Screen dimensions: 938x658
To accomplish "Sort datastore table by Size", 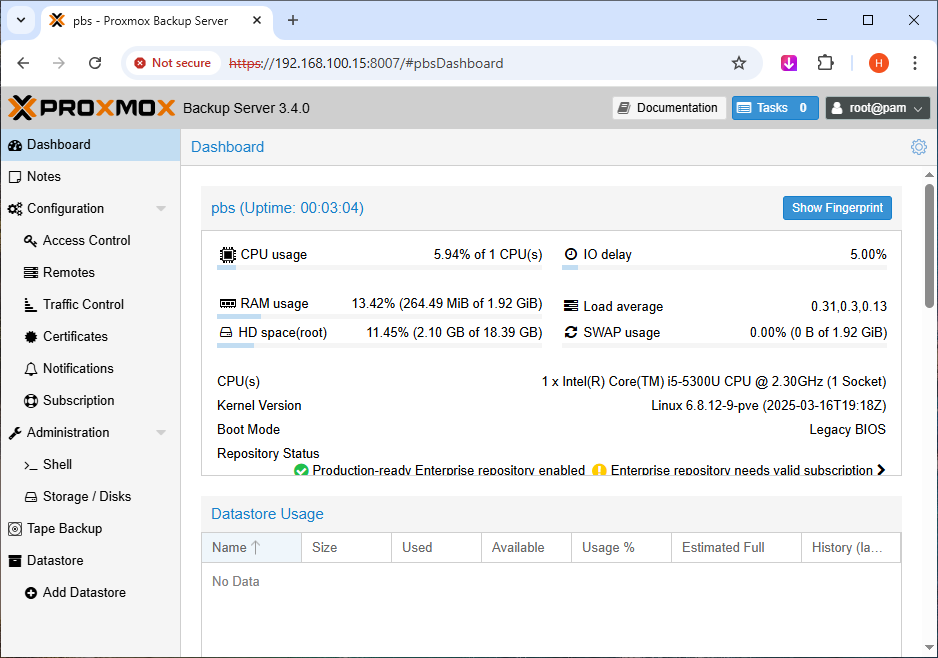I will 346,547.
